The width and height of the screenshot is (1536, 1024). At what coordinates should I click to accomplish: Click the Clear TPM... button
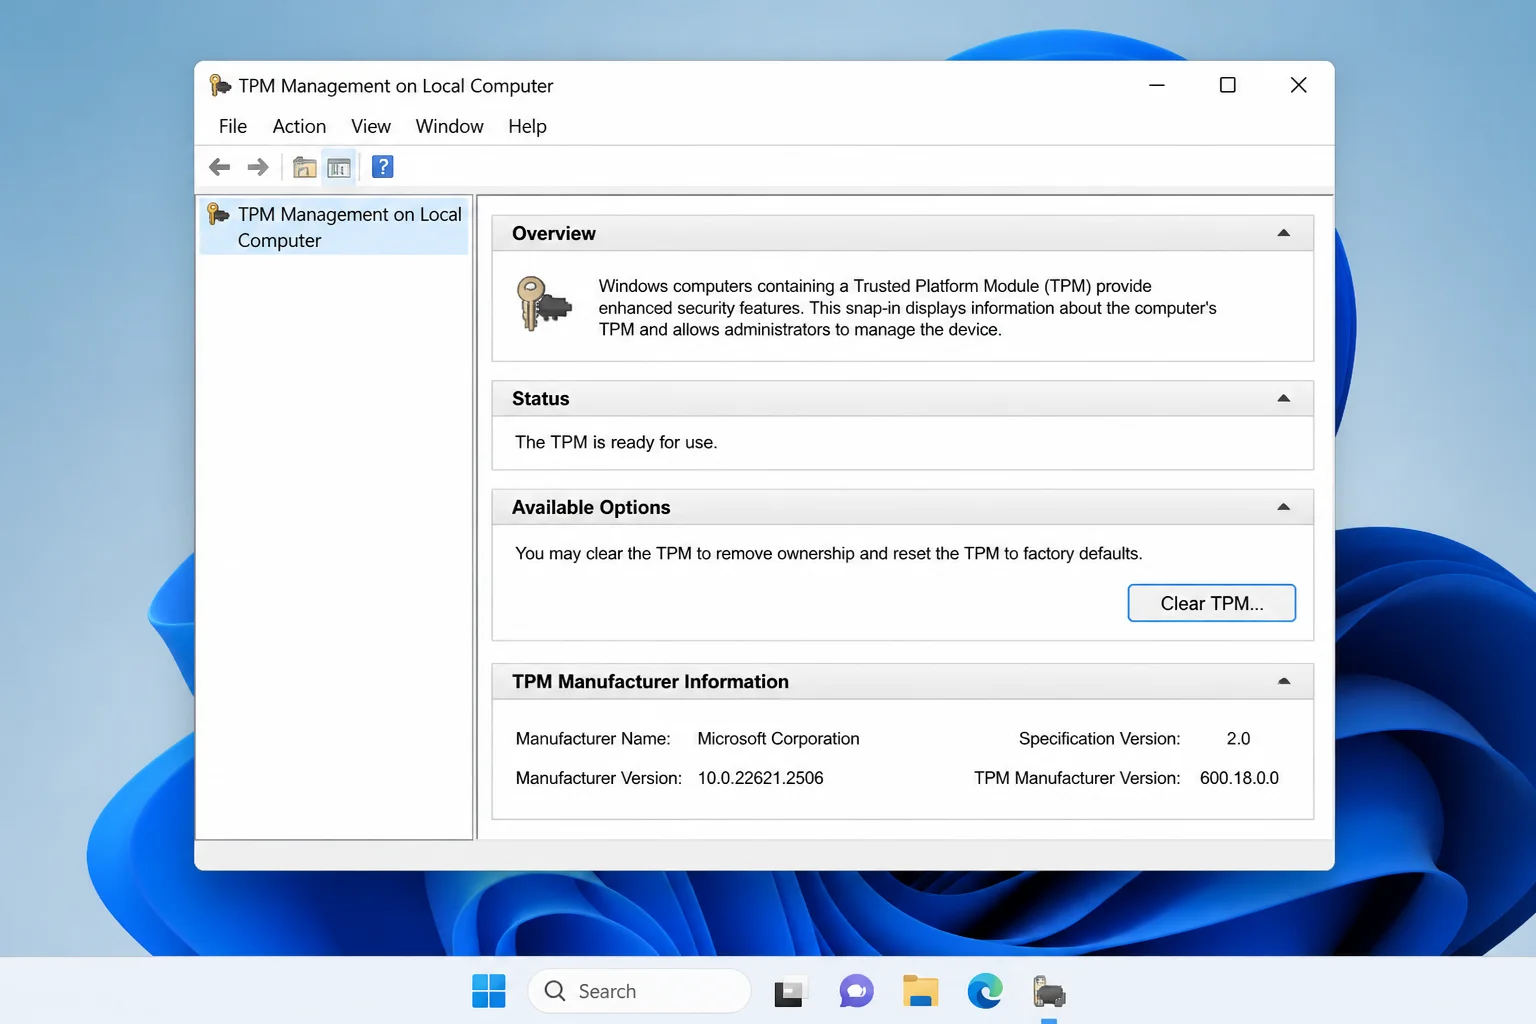[x=1212, y=603]
